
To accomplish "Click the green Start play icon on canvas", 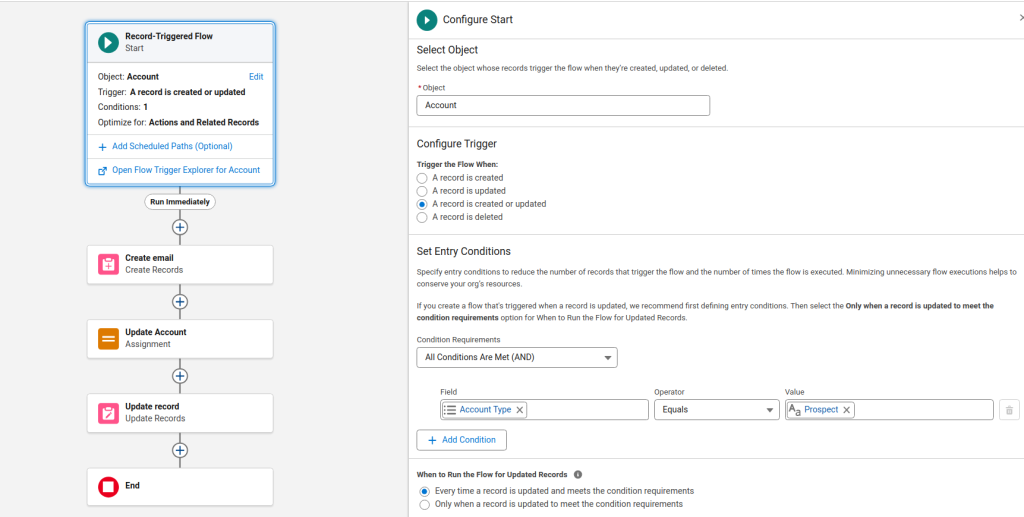I will [108, 42].
